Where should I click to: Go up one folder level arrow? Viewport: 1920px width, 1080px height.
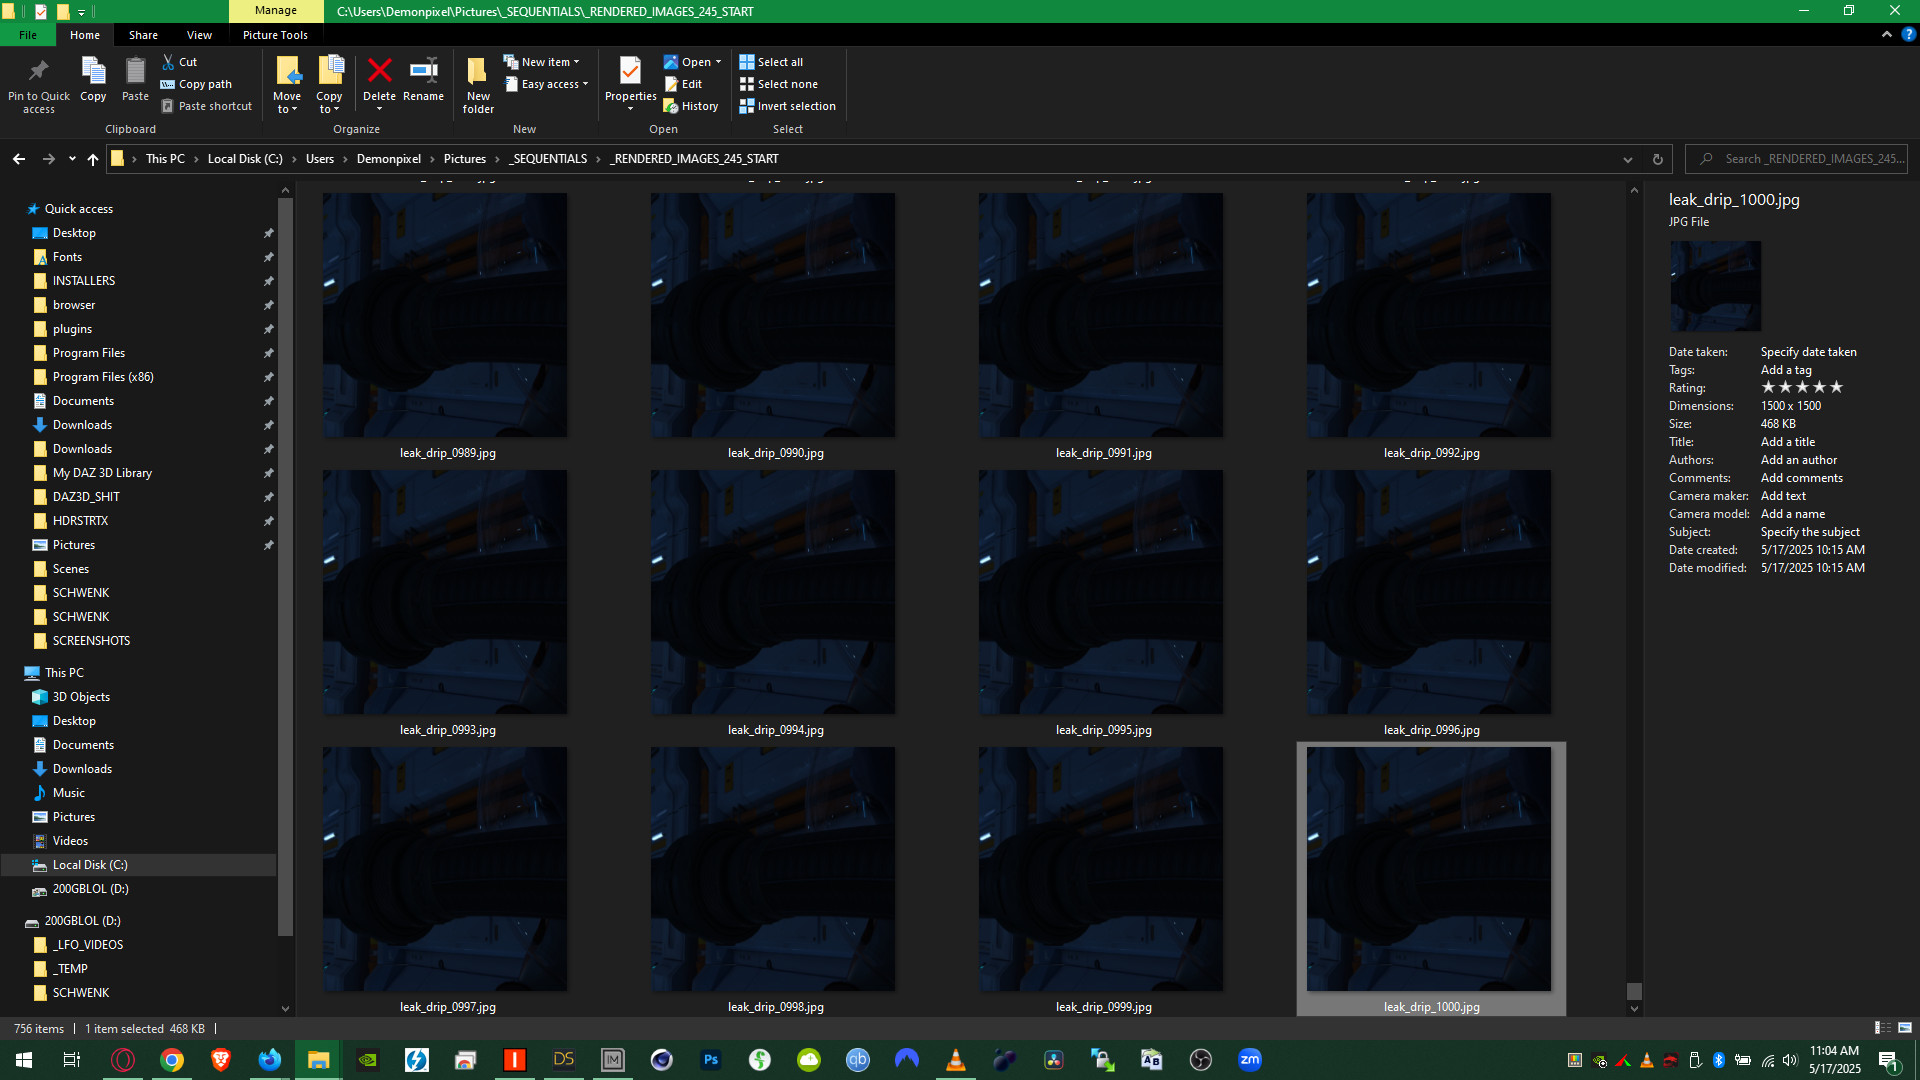tap(93, 159)
